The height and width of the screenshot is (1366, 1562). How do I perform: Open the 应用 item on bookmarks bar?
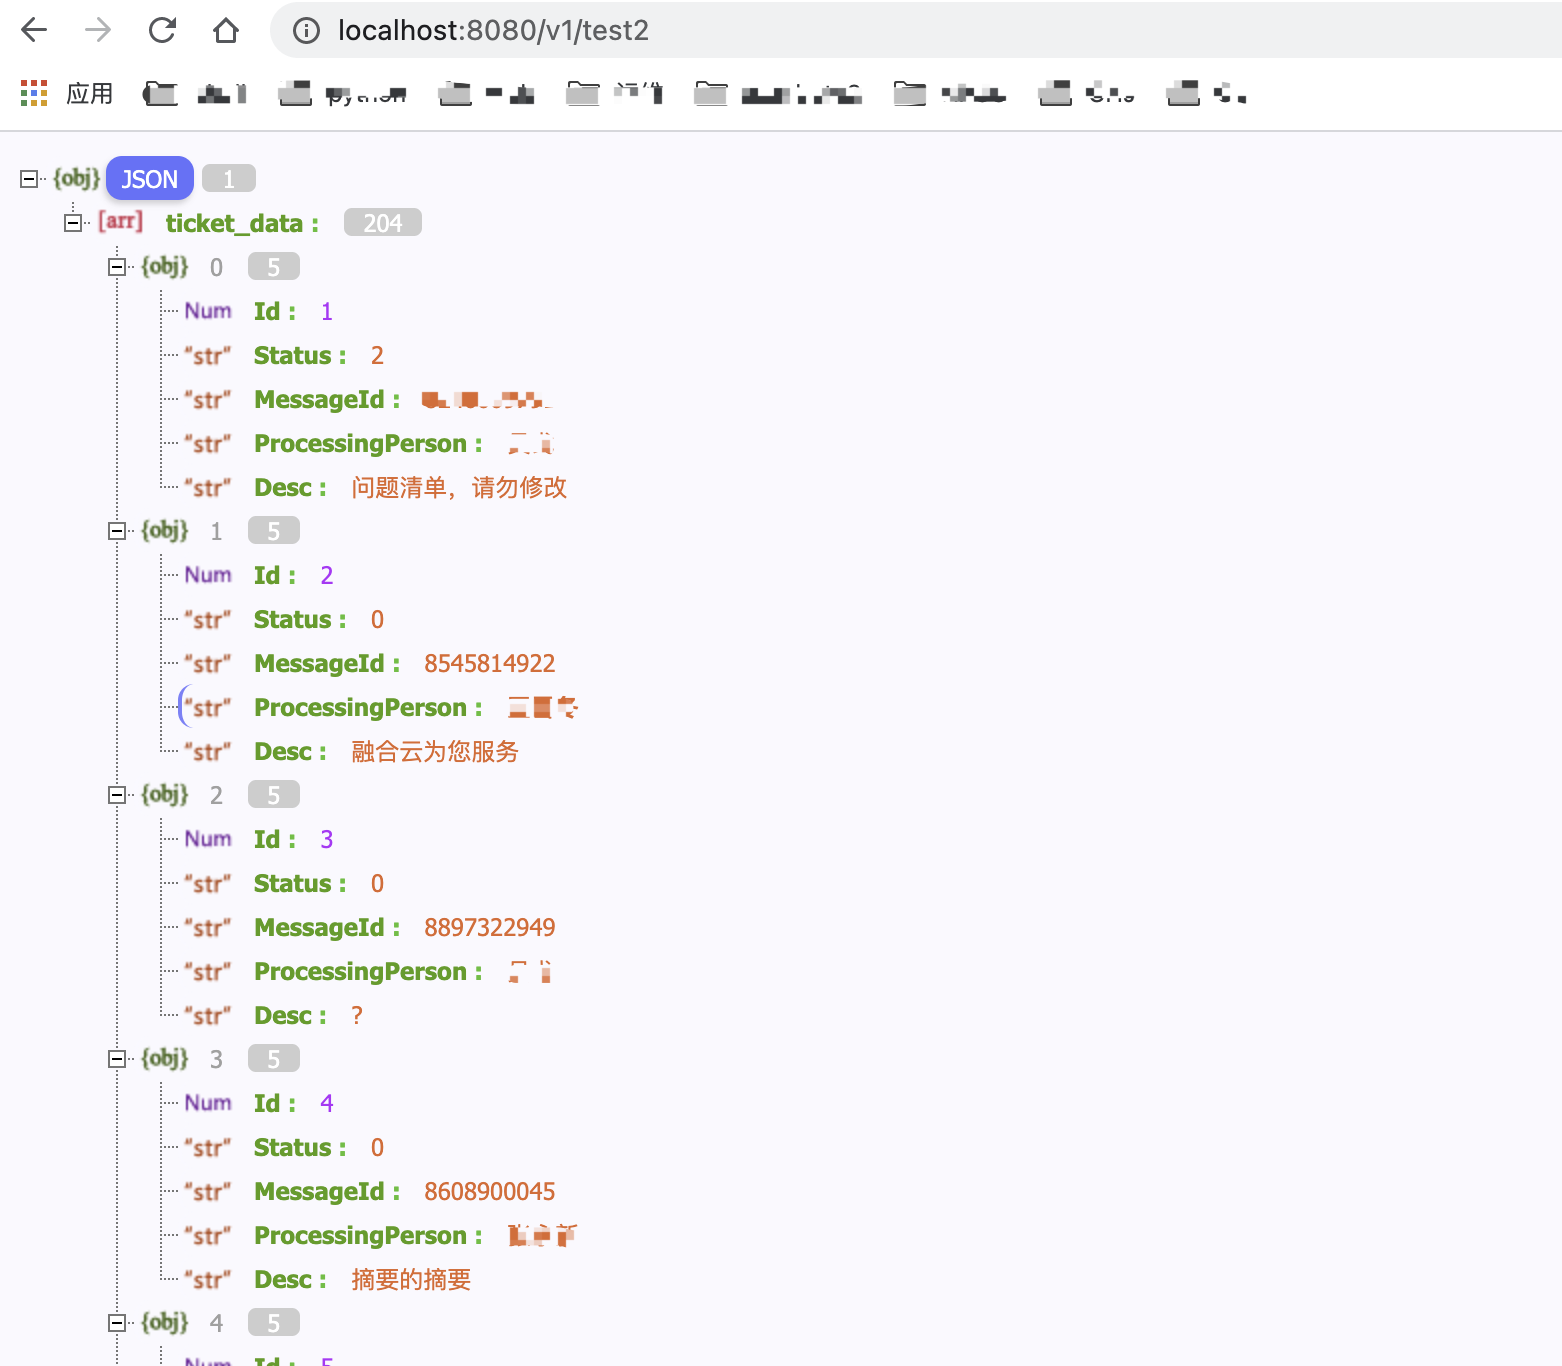point(89,92)
